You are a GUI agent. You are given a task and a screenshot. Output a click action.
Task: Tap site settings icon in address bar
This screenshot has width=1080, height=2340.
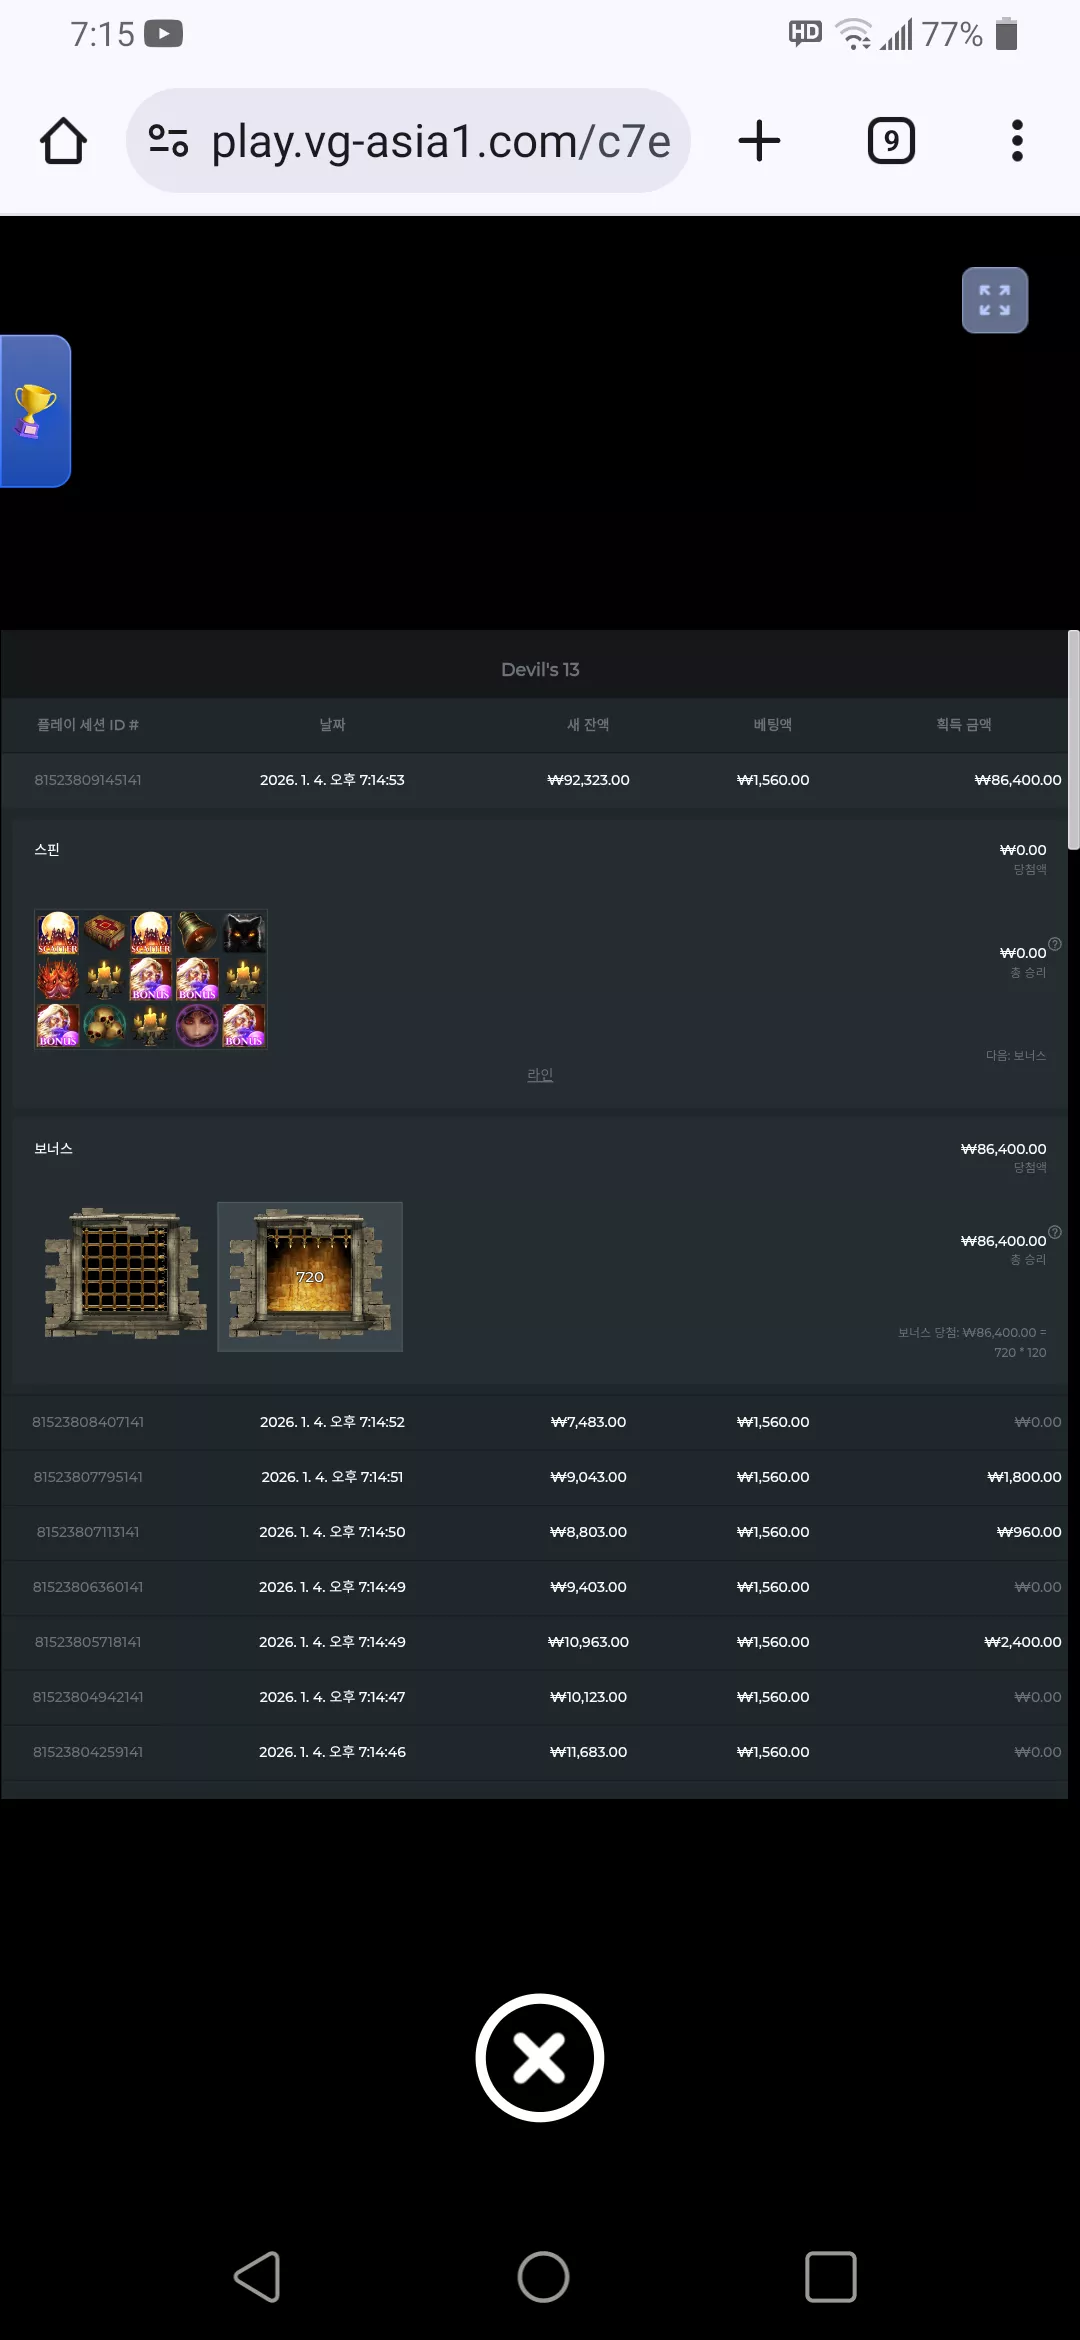tap(168, 141)
